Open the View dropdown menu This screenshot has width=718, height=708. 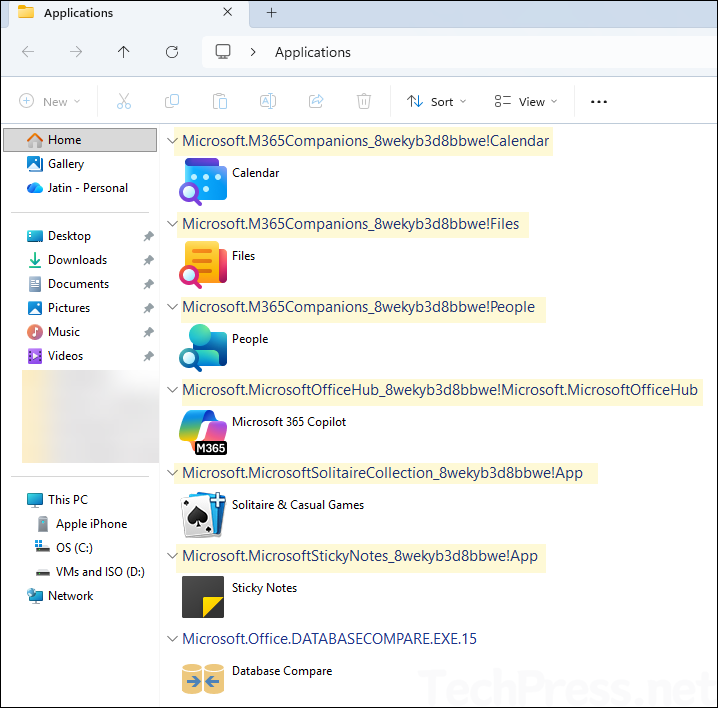coord(526,101)
